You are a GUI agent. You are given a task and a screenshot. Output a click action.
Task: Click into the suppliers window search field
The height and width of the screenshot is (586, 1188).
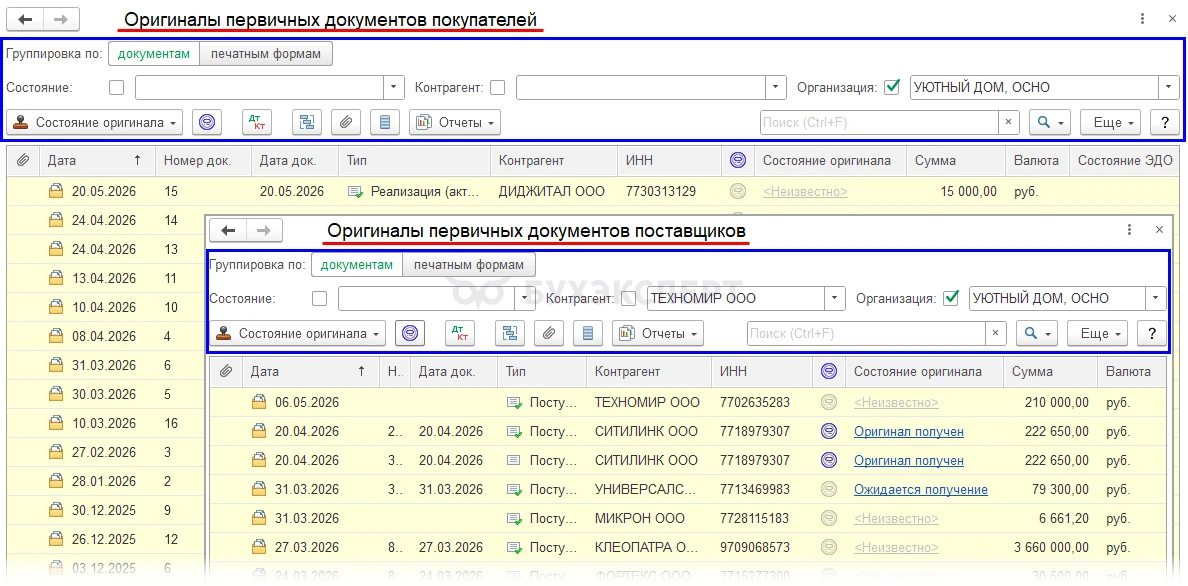[866, 333]
